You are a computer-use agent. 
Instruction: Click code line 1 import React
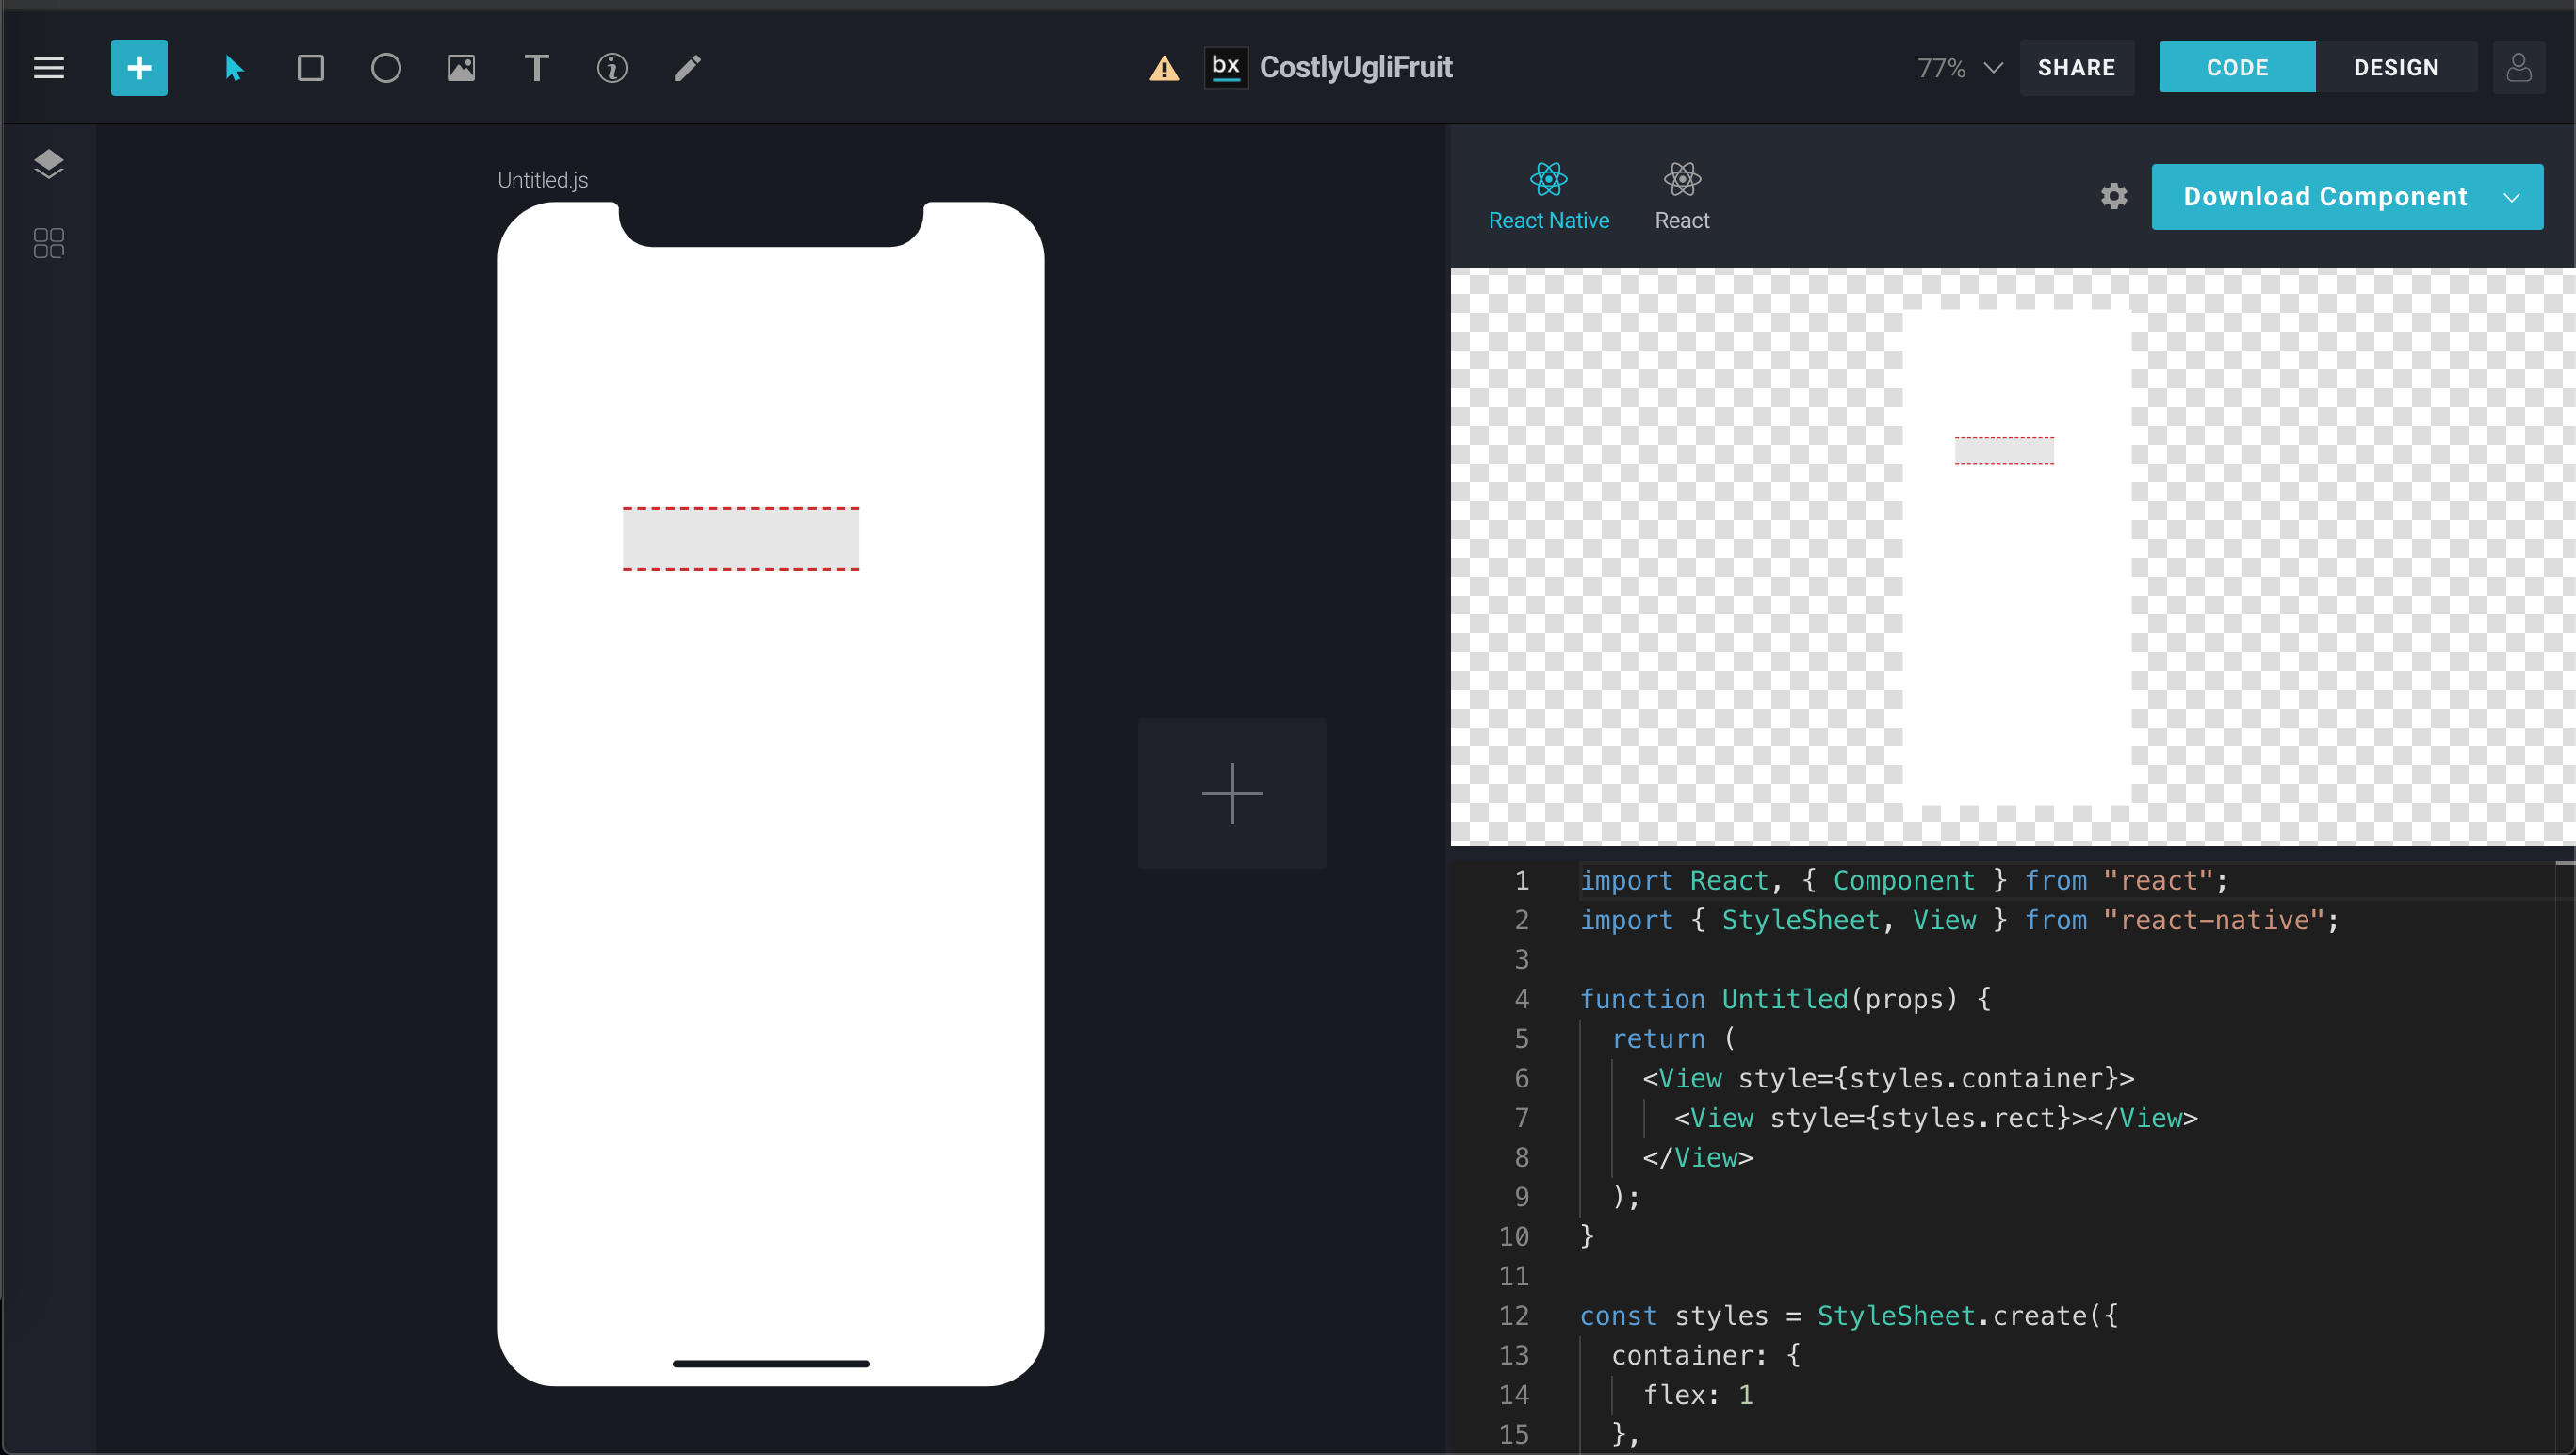[1903, 880]
